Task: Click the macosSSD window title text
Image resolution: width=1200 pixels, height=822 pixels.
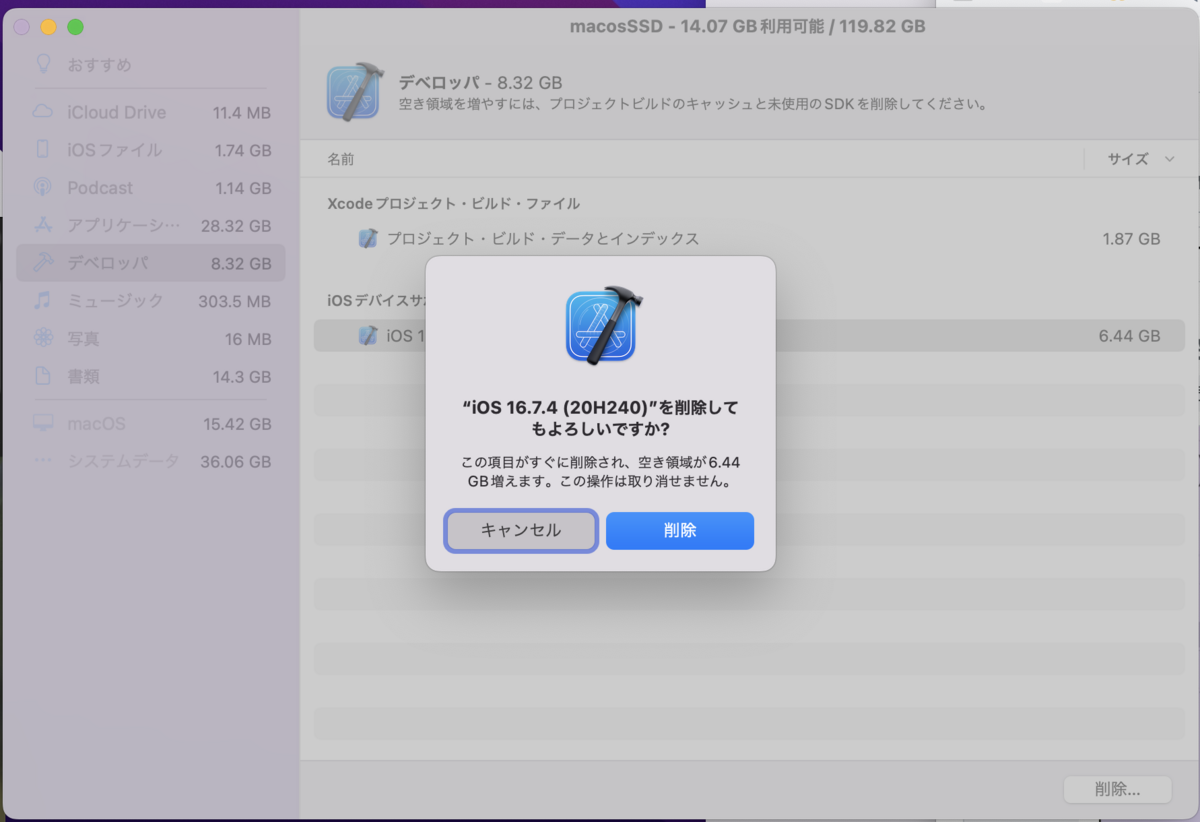Action: [x=748, y=27]
